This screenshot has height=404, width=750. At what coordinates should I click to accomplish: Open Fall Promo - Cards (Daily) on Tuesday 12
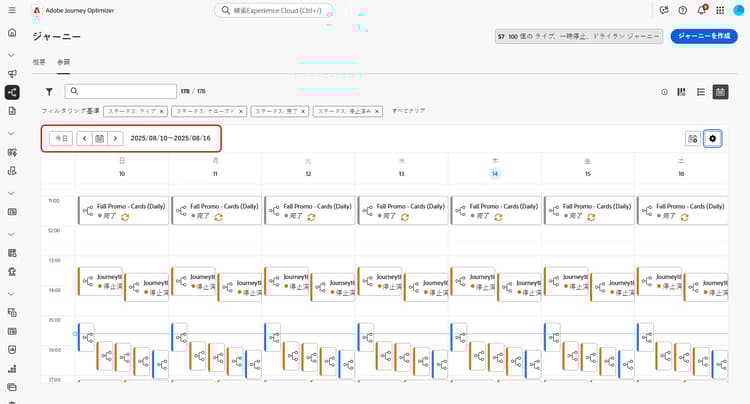click(x=310, y=210)
